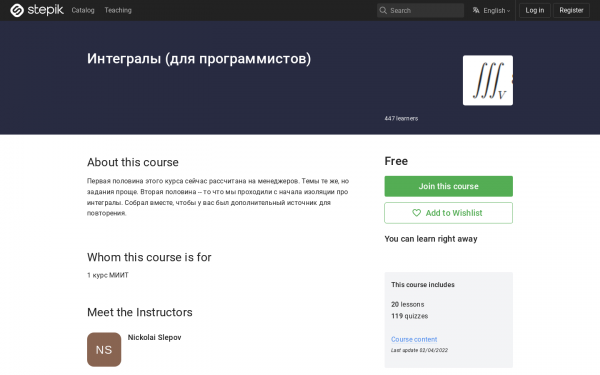Click the language translate icon
Screen dimensions: 600x375
coord(476,10)
